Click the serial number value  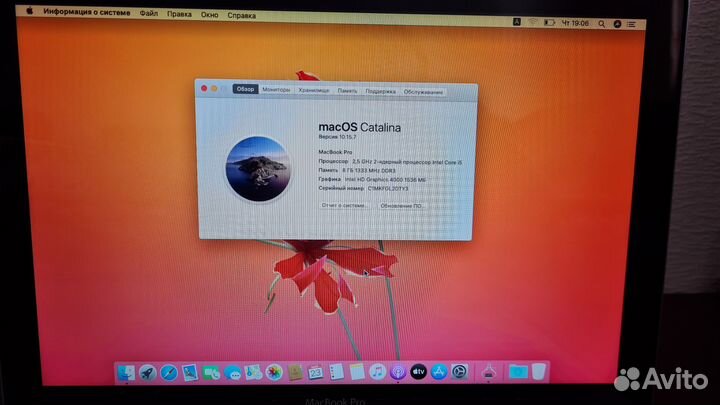388,189
